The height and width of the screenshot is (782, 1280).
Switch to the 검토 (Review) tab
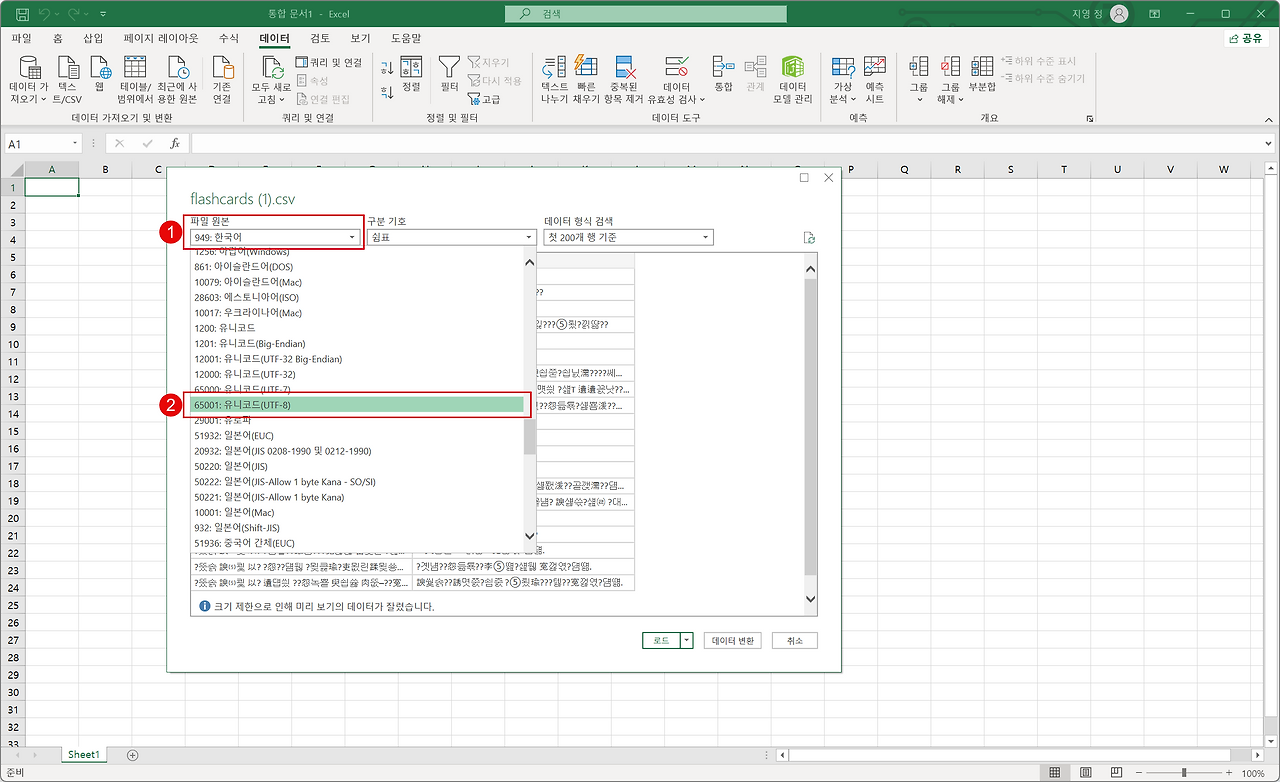tap(320, 38)
